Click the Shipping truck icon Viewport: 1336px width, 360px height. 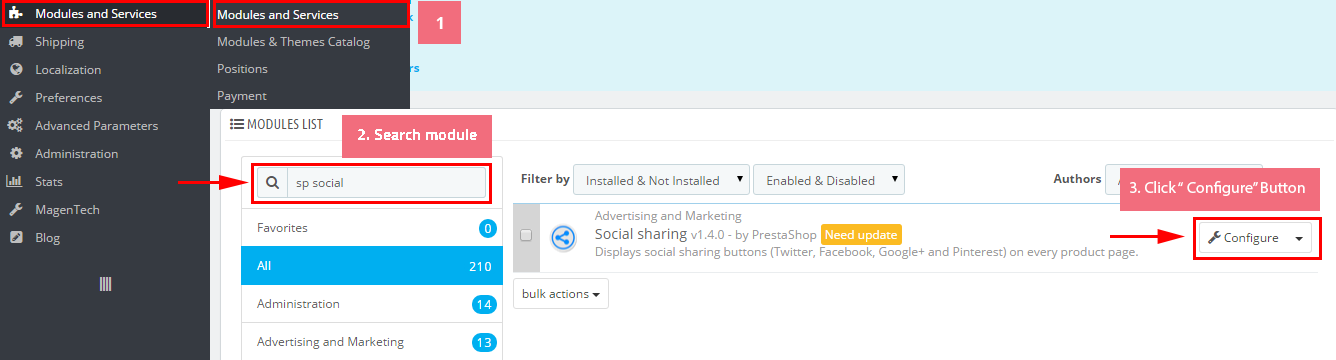[15, 42]
